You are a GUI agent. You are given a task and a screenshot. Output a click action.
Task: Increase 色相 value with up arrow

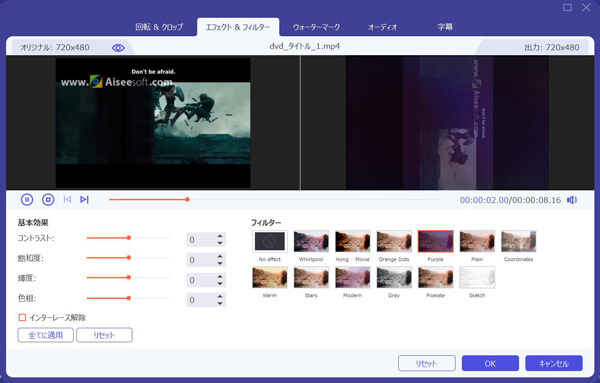click(220, 297)
